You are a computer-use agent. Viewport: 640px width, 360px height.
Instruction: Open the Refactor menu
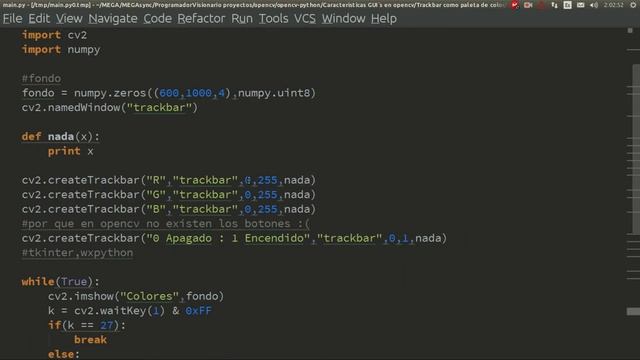201,19
